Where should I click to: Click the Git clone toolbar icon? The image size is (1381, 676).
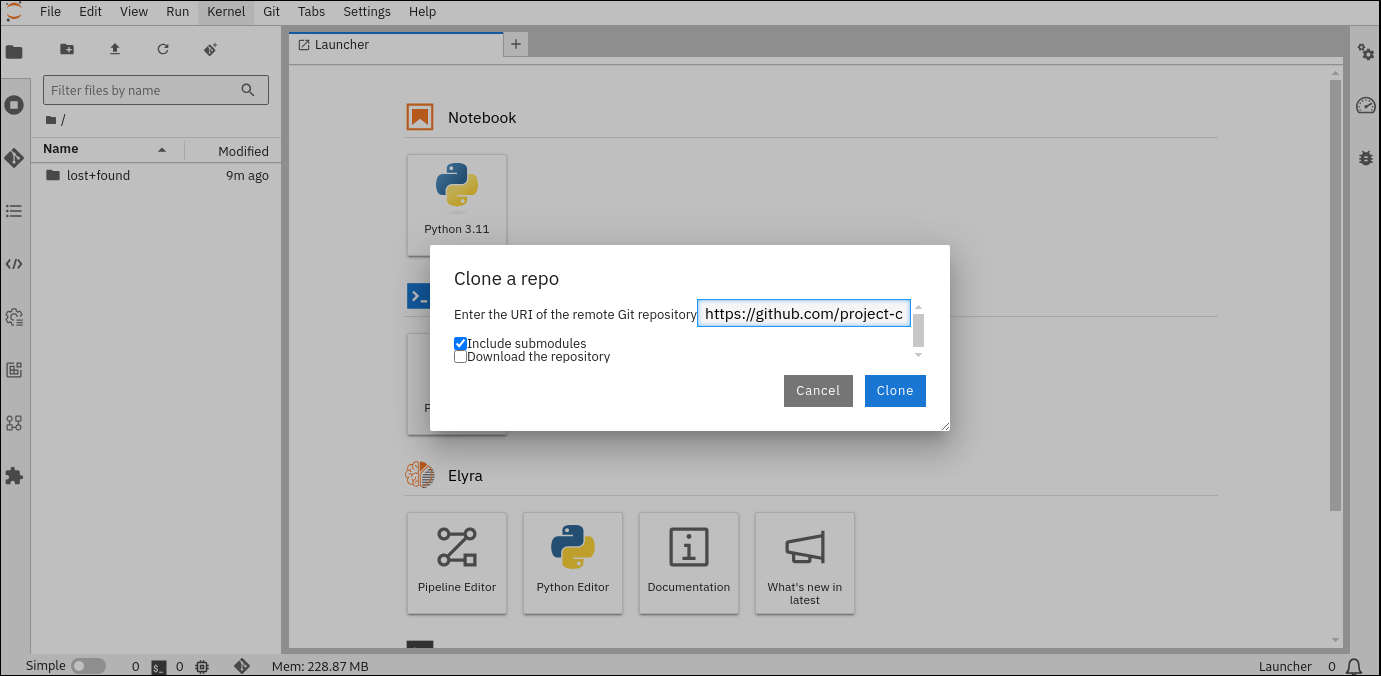(x=211, y=49)
